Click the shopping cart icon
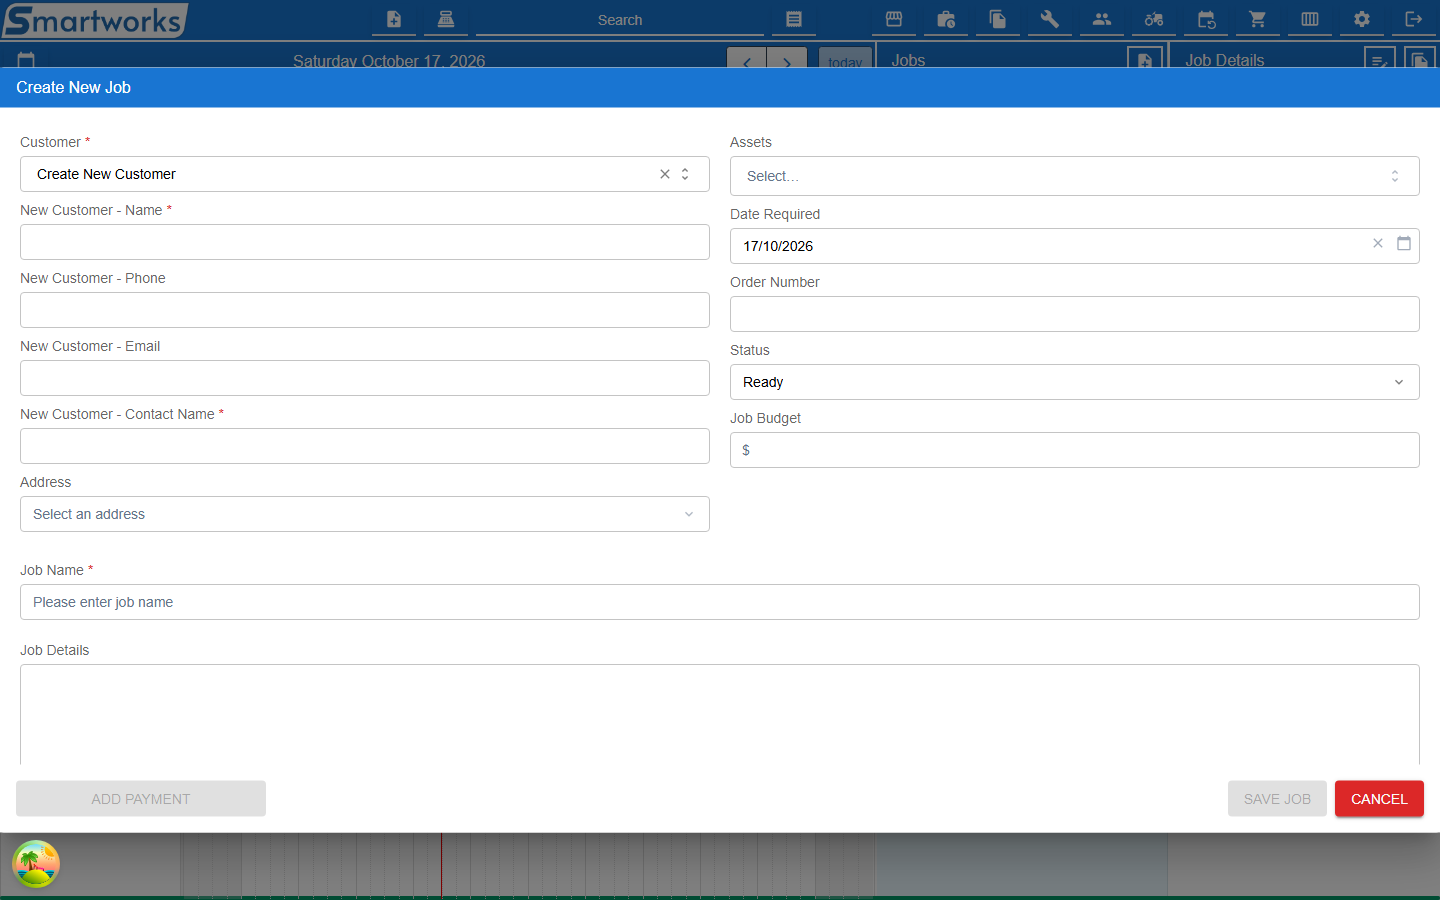 point(1258,19)
